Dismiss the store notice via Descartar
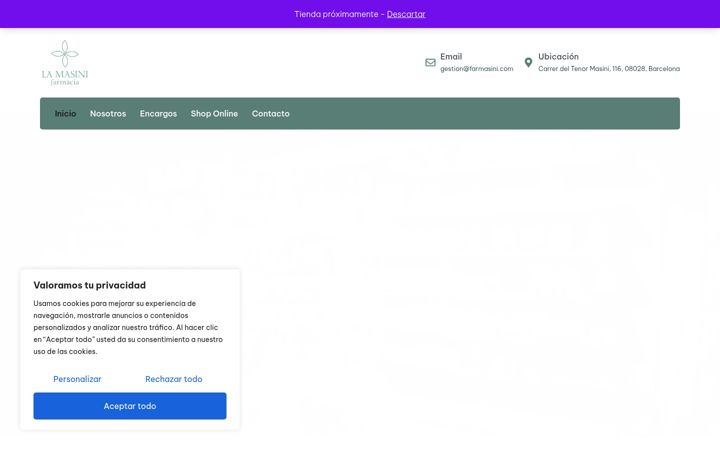The width and height of the screenshot is (720, 450). pos(406,14)
